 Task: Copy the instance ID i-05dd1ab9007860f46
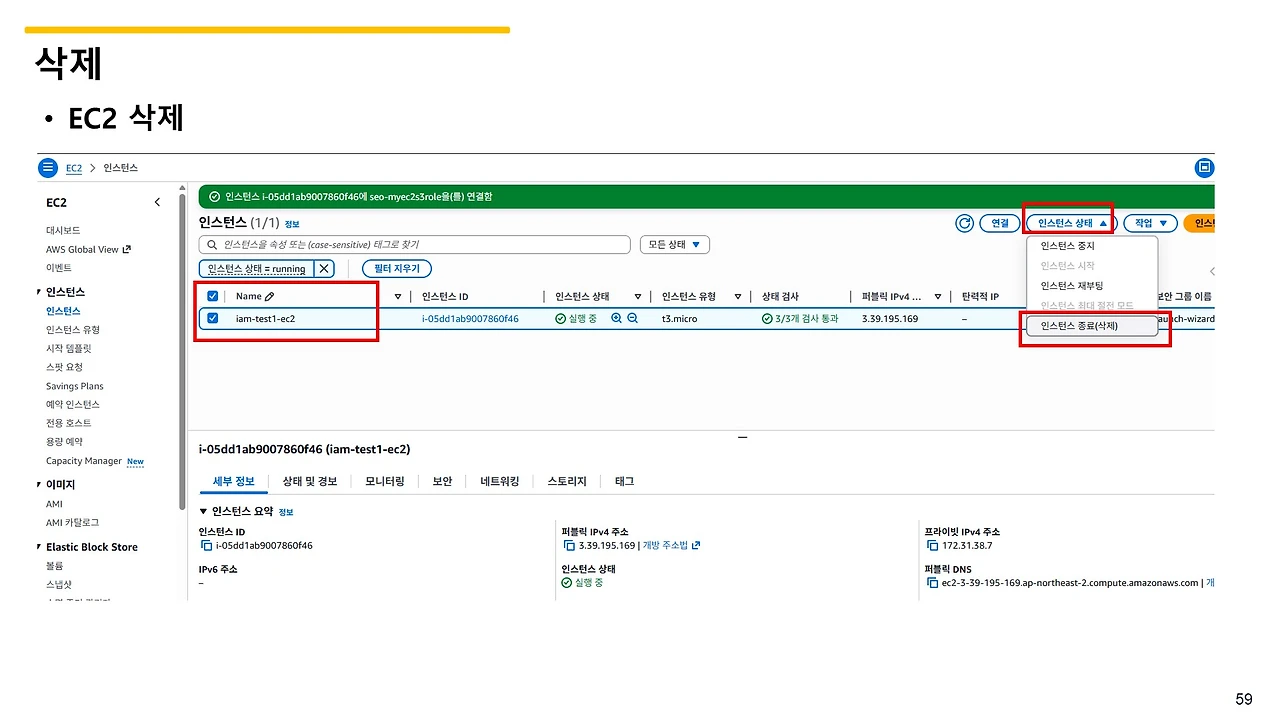pyautogui.click(x=207, y=546)
